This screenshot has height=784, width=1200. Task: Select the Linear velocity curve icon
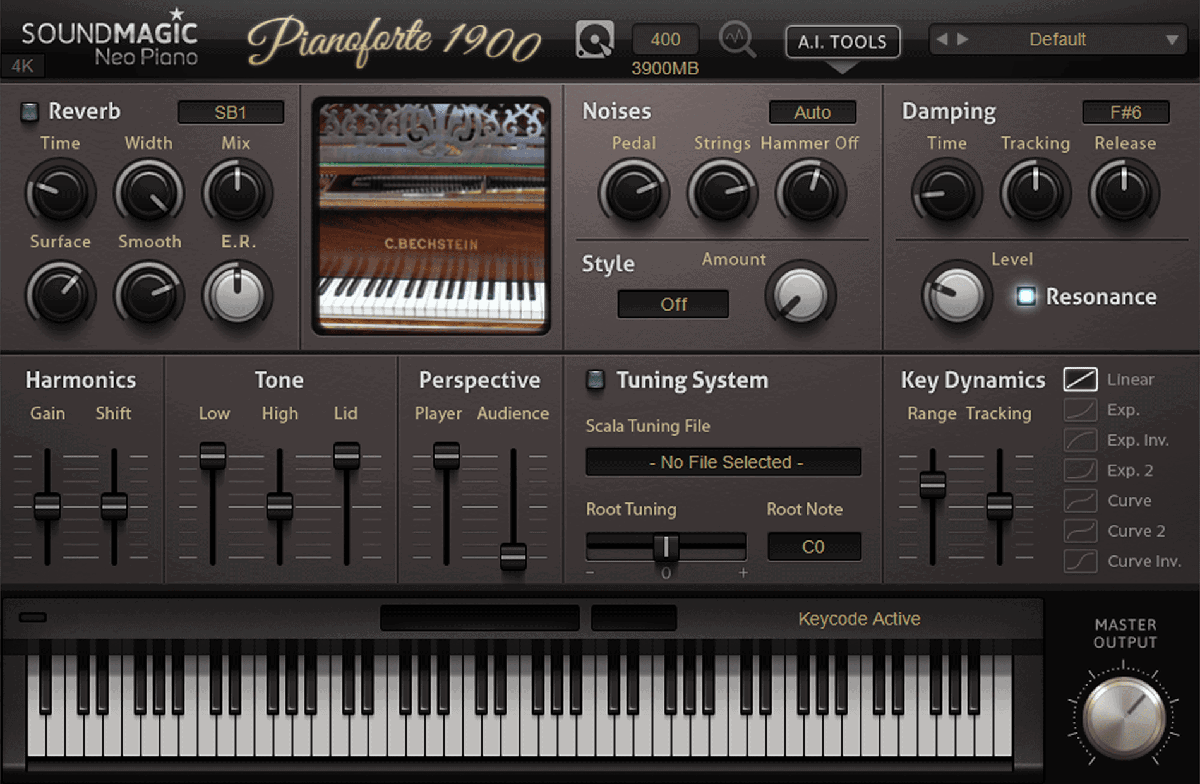pos(1080,379)
